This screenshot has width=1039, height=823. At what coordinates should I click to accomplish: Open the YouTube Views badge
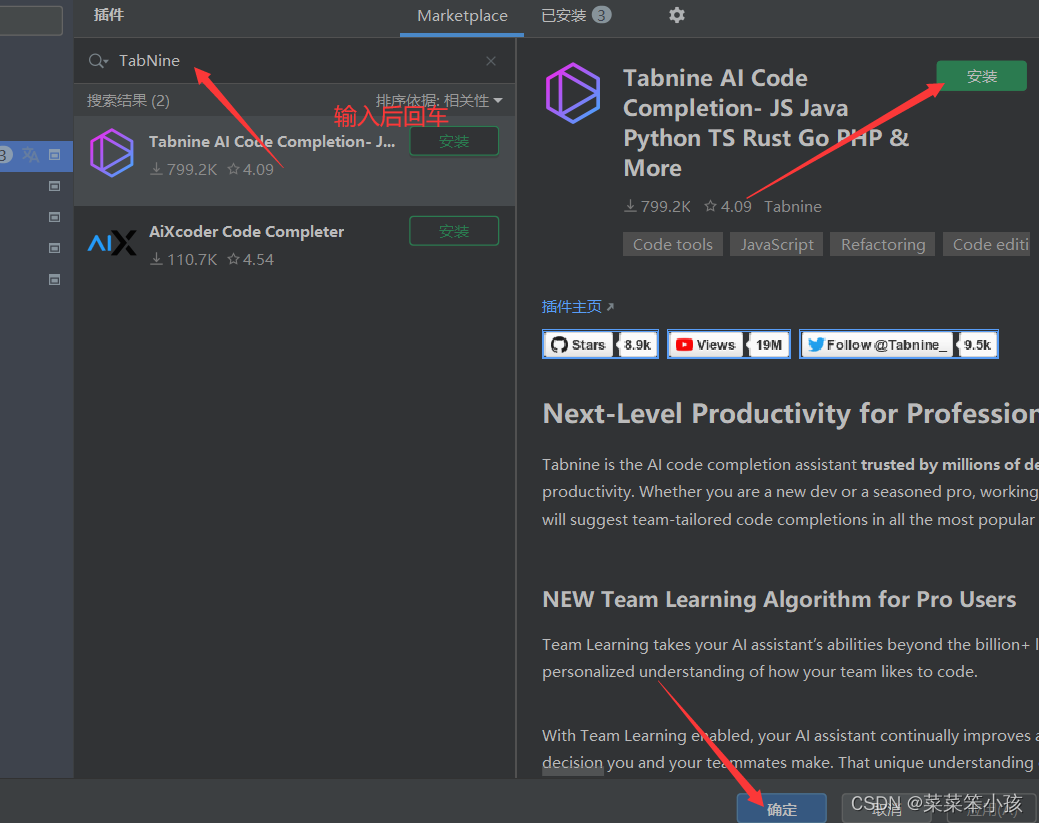pyautogui.click(x=728, y=345)
